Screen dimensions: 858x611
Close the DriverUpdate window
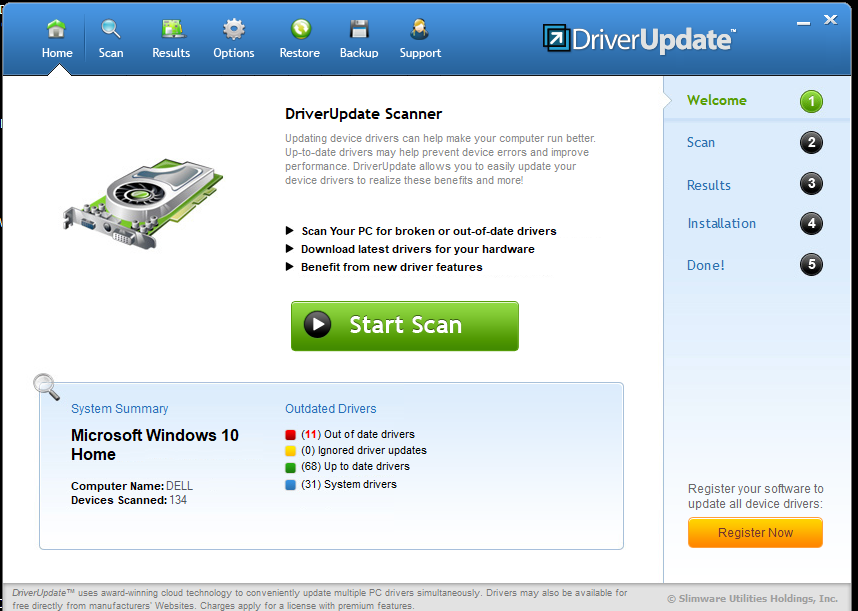pos(831,20)
